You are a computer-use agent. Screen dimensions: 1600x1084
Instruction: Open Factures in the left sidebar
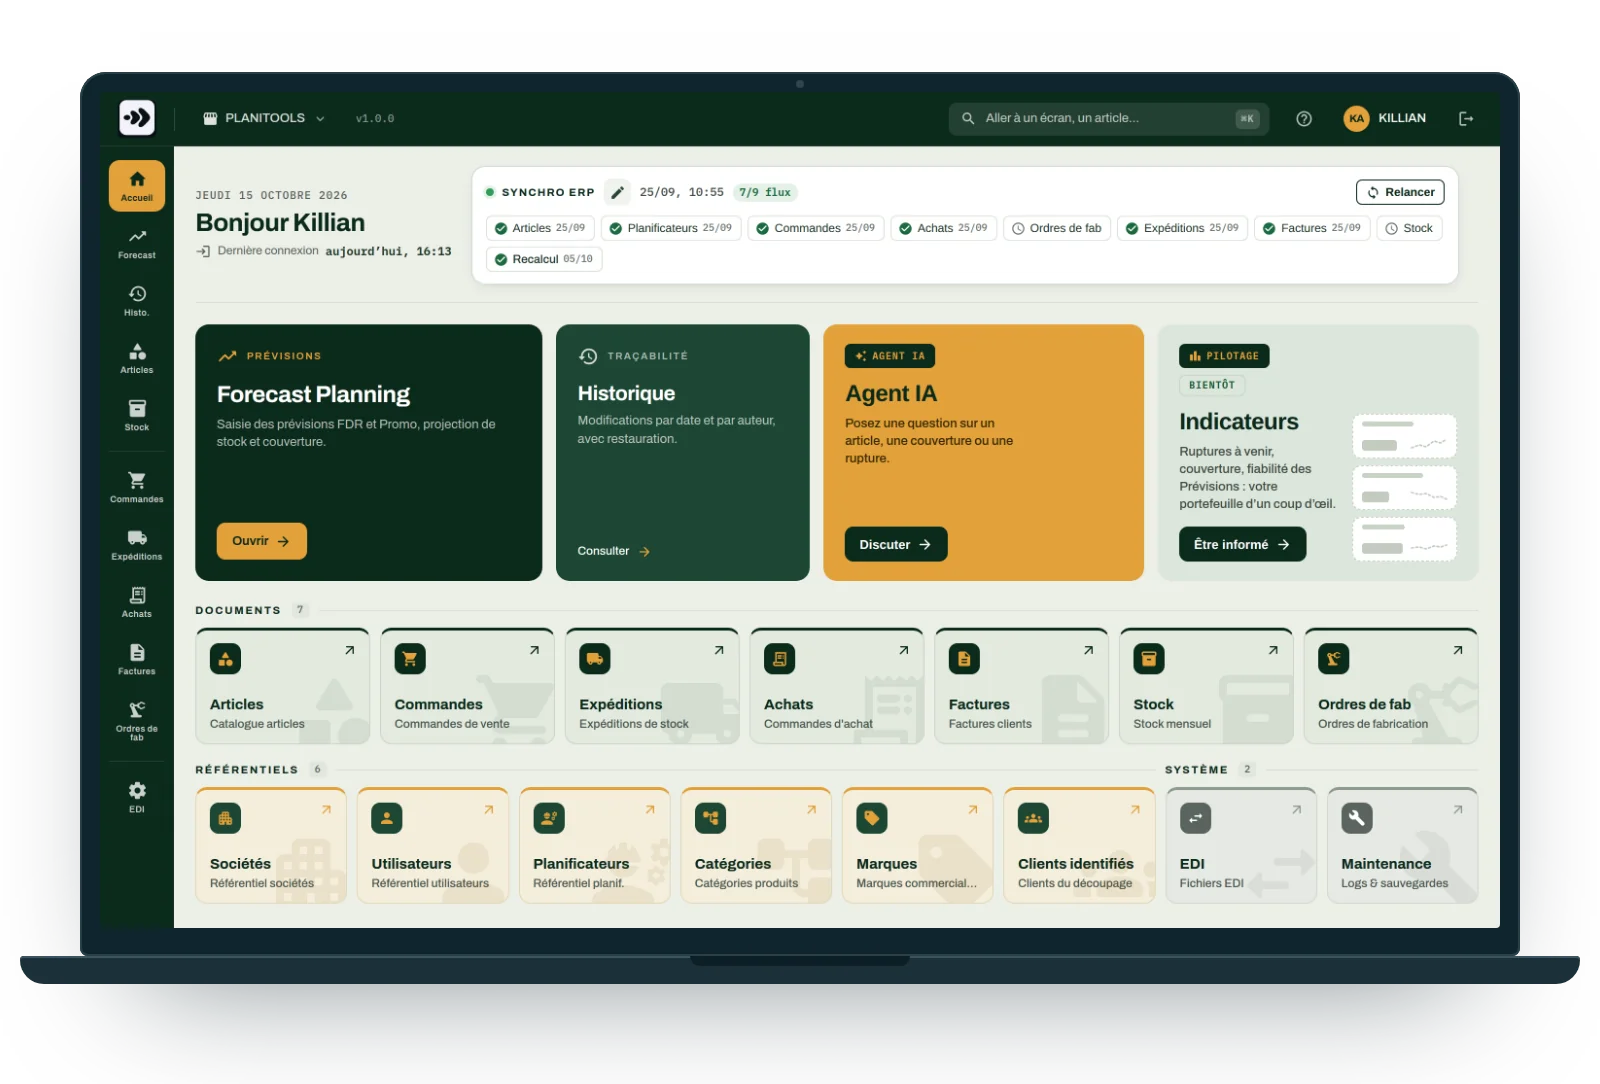coord(137,659)
